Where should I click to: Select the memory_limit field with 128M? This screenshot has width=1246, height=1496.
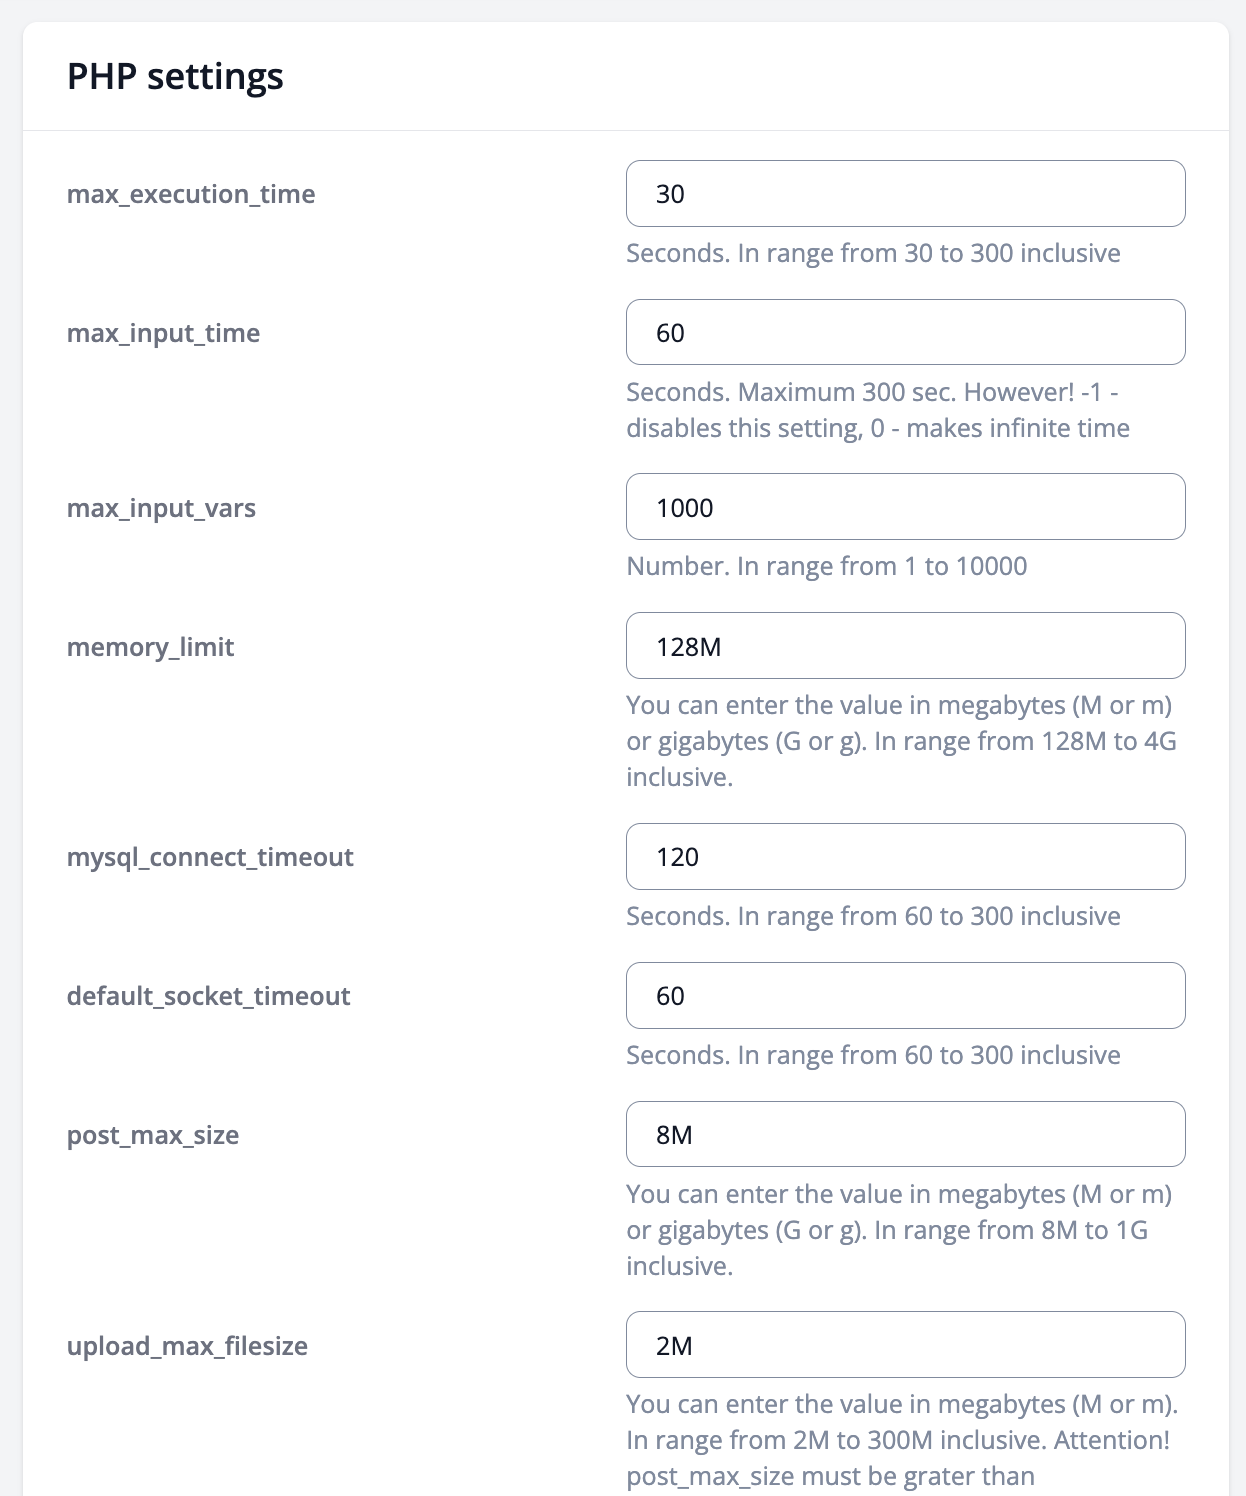[x=905, y=646]
